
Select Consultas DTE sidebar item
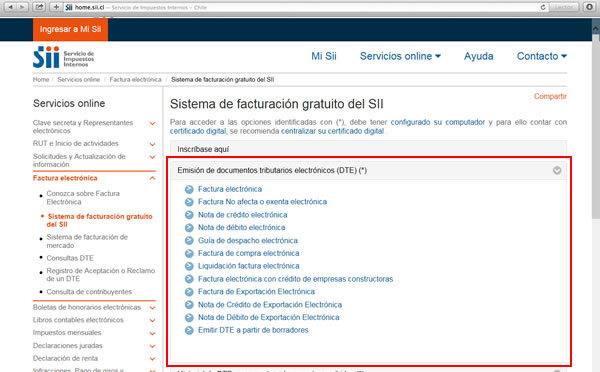[x=70, y=258]
